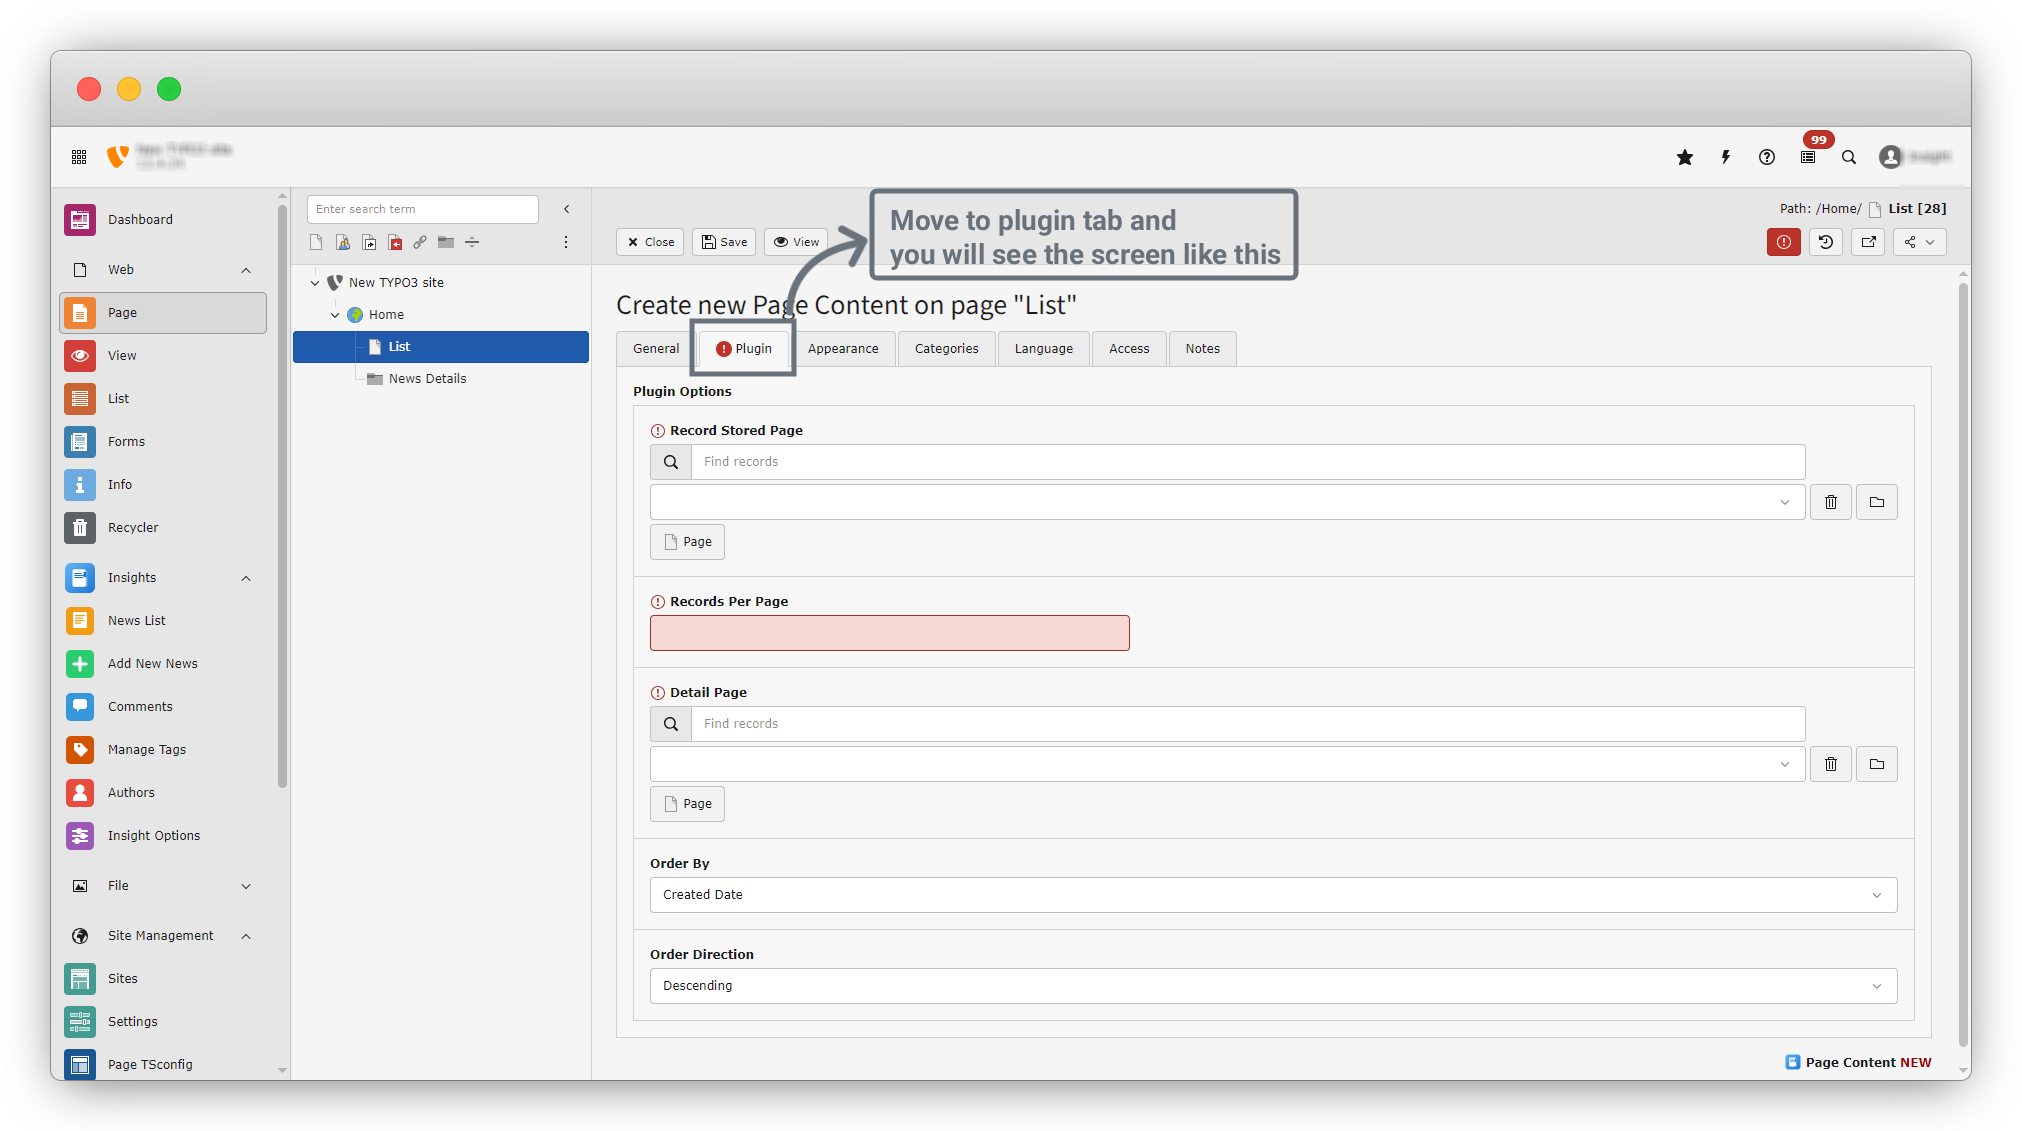Click the clear cache lightning icon
The height and width of the screenshot is (1131, 2022).
[1726, 157]
